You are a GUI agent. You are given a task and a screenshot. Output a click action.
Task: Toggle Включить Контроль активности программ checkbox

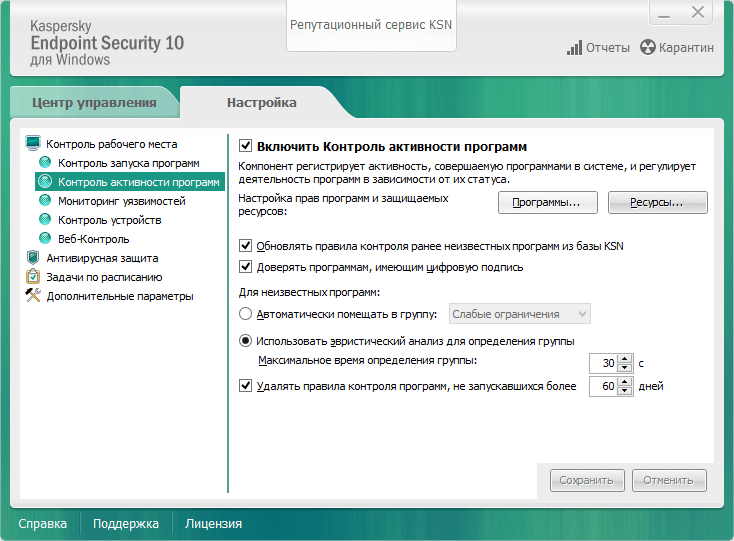tap(245, 146)
